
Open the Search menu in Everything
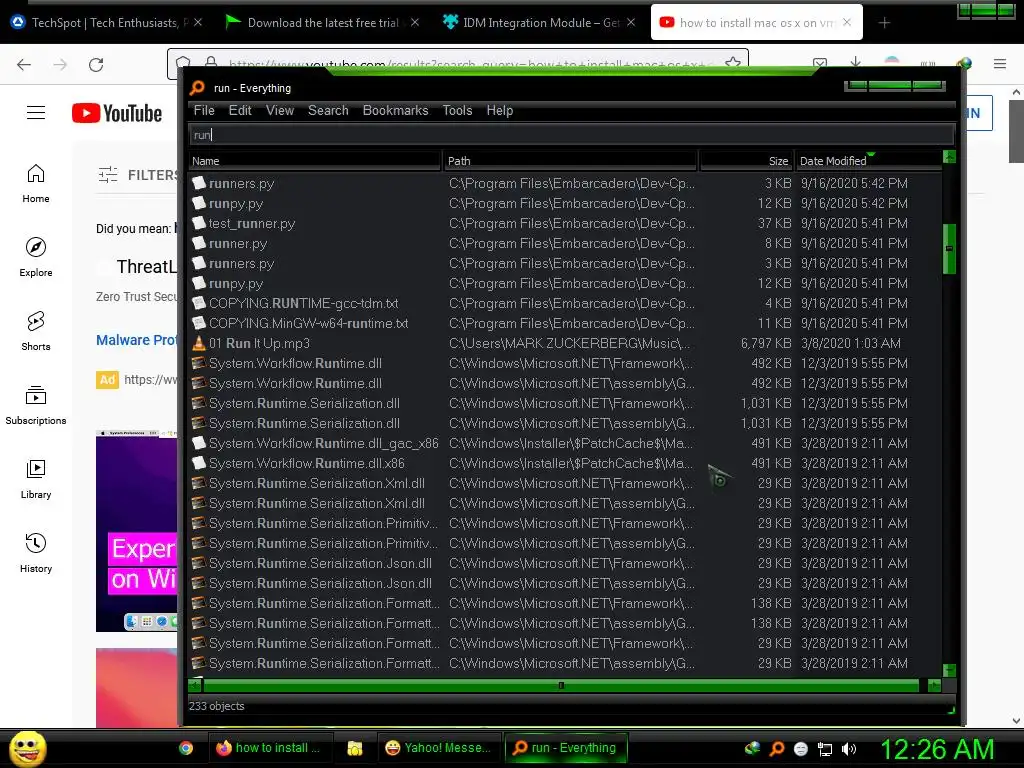(x=328, y=110)
